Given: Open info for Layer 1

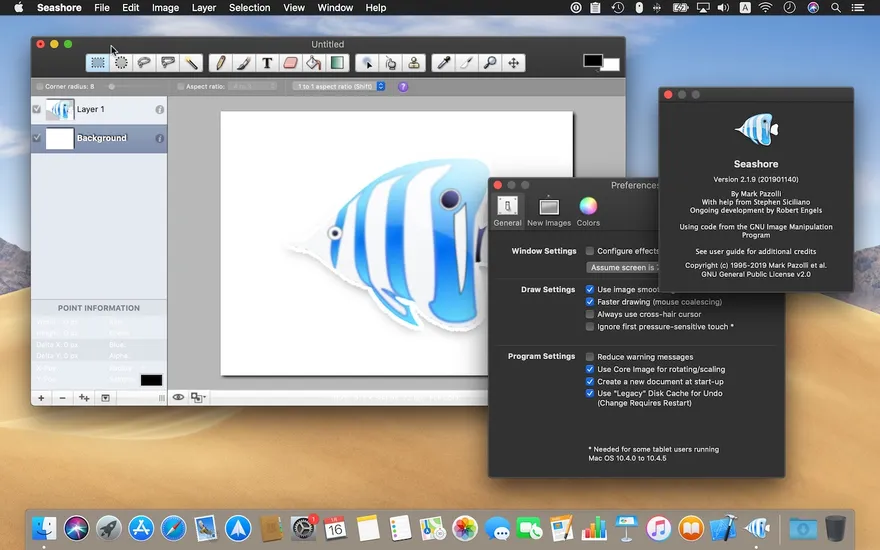Looking at the screenshot, I should click(160, 110).
